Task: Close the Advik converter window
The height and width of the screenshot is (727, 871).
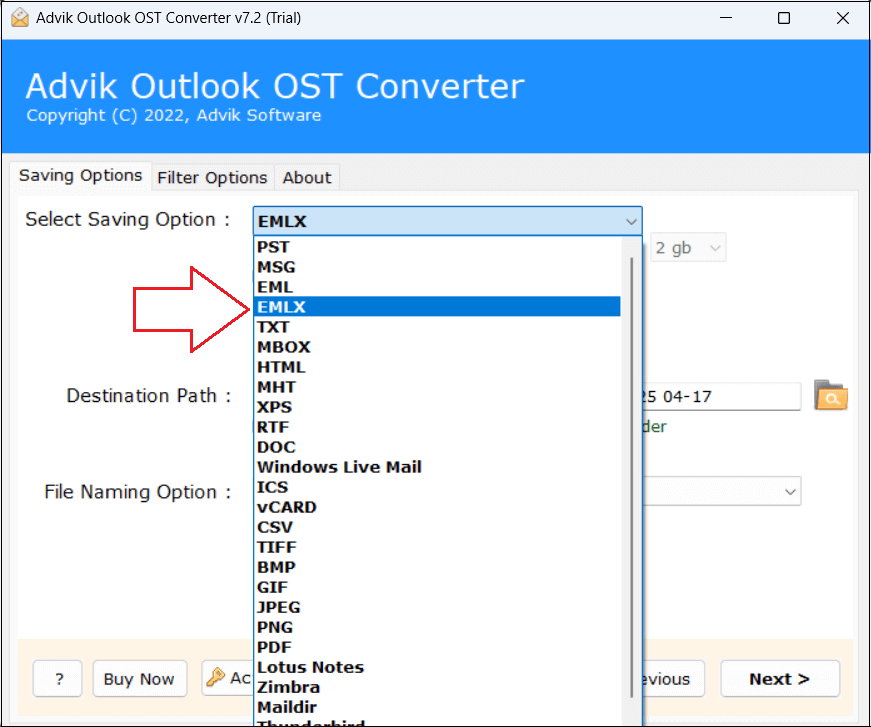Action: [x=843, y=18]
